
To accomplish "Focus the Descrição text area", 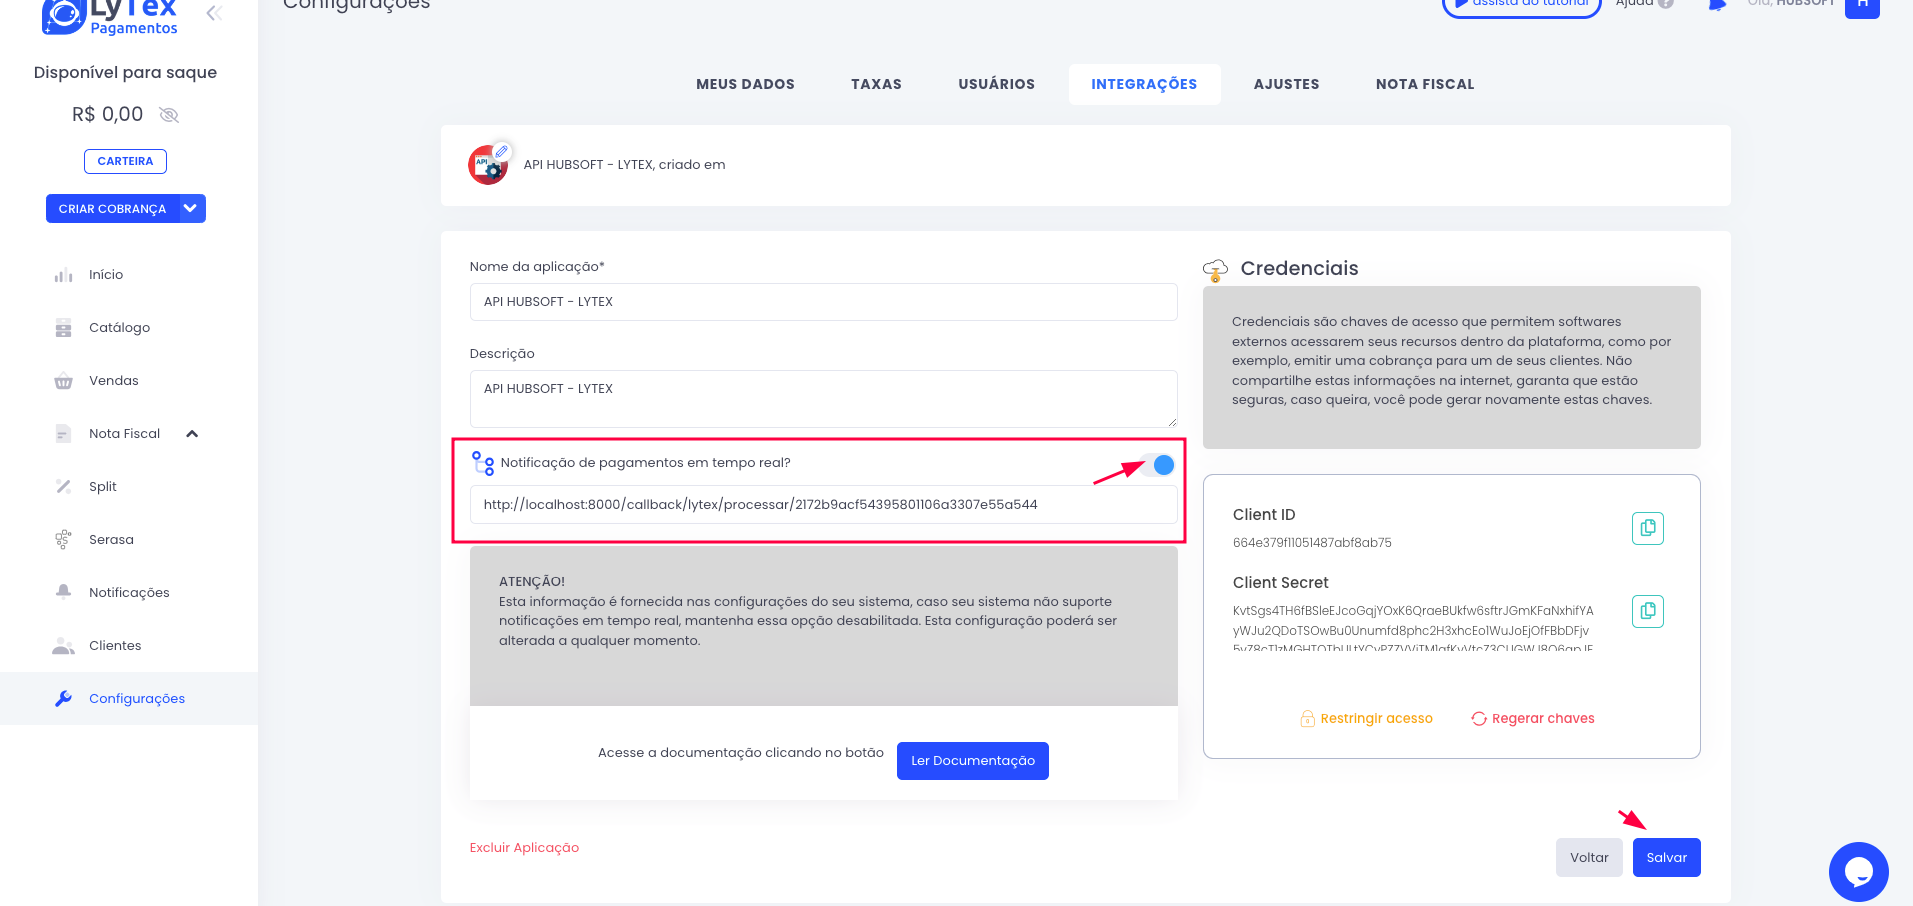I will (x=823, y=399).
